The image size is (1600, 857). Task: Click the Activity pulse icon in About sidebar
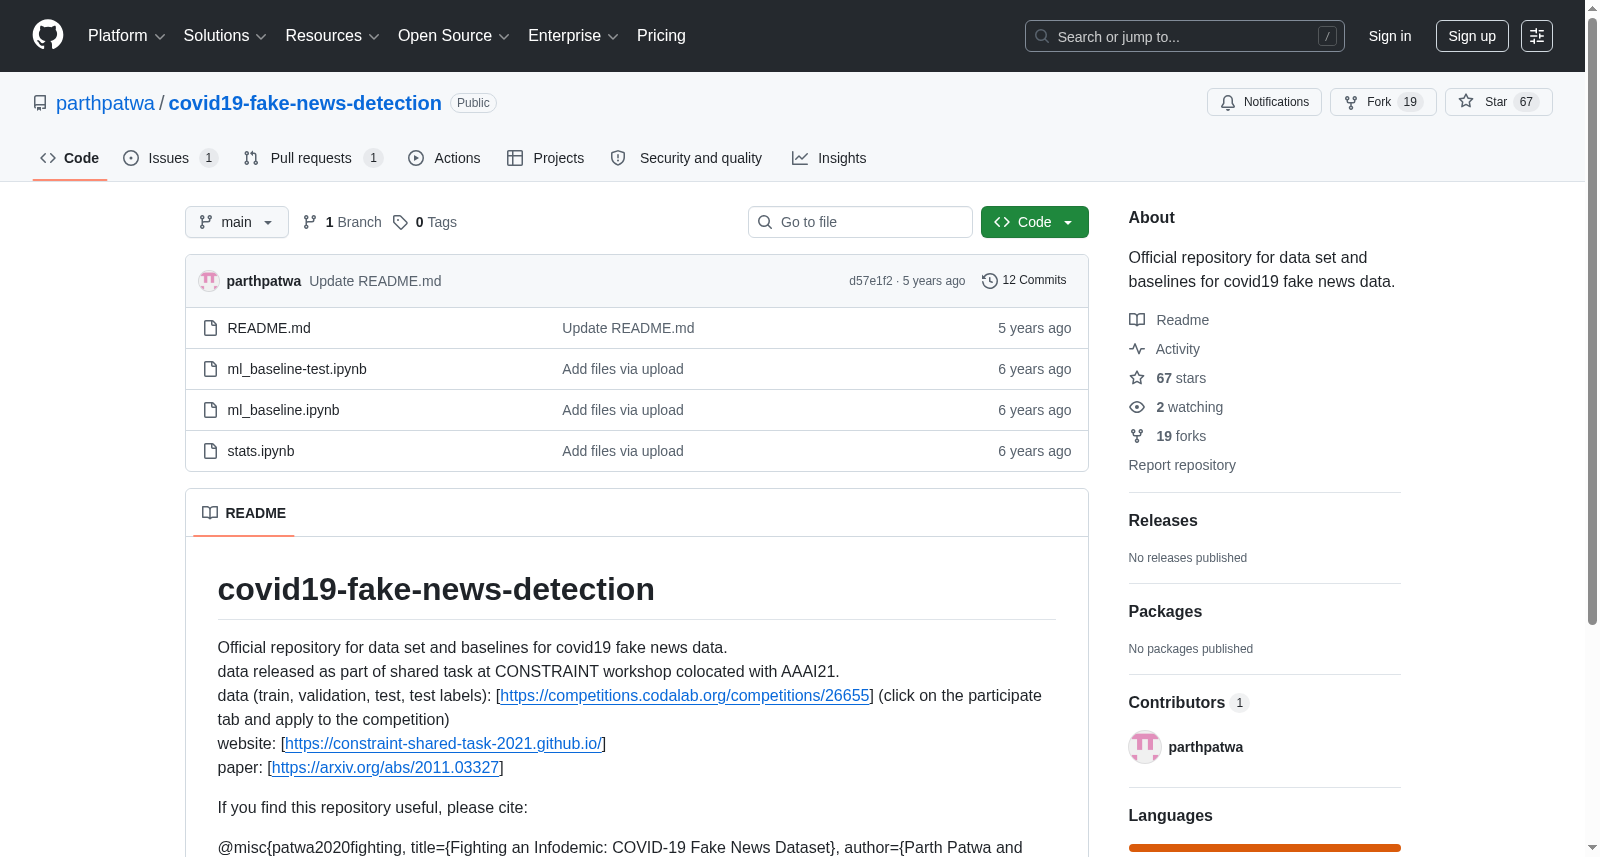pos(1137,349)
